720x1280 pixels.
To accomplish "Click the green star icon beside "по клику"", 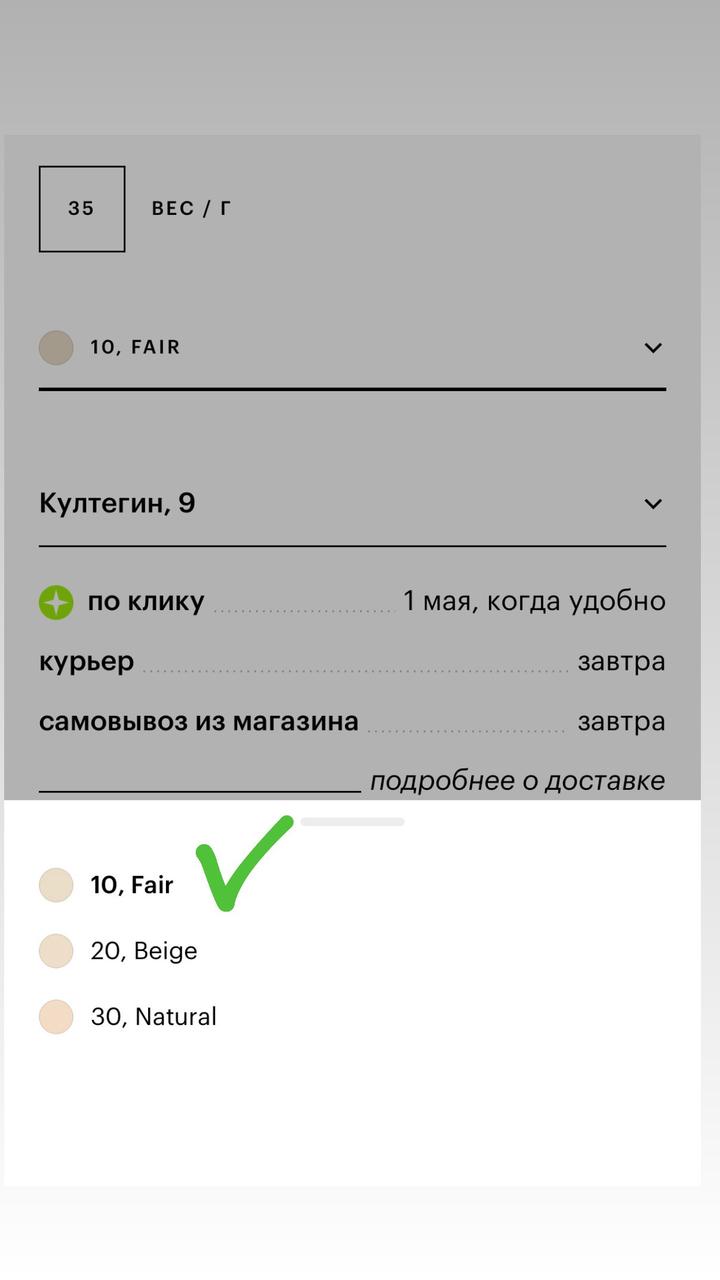I will click(56, 602).
